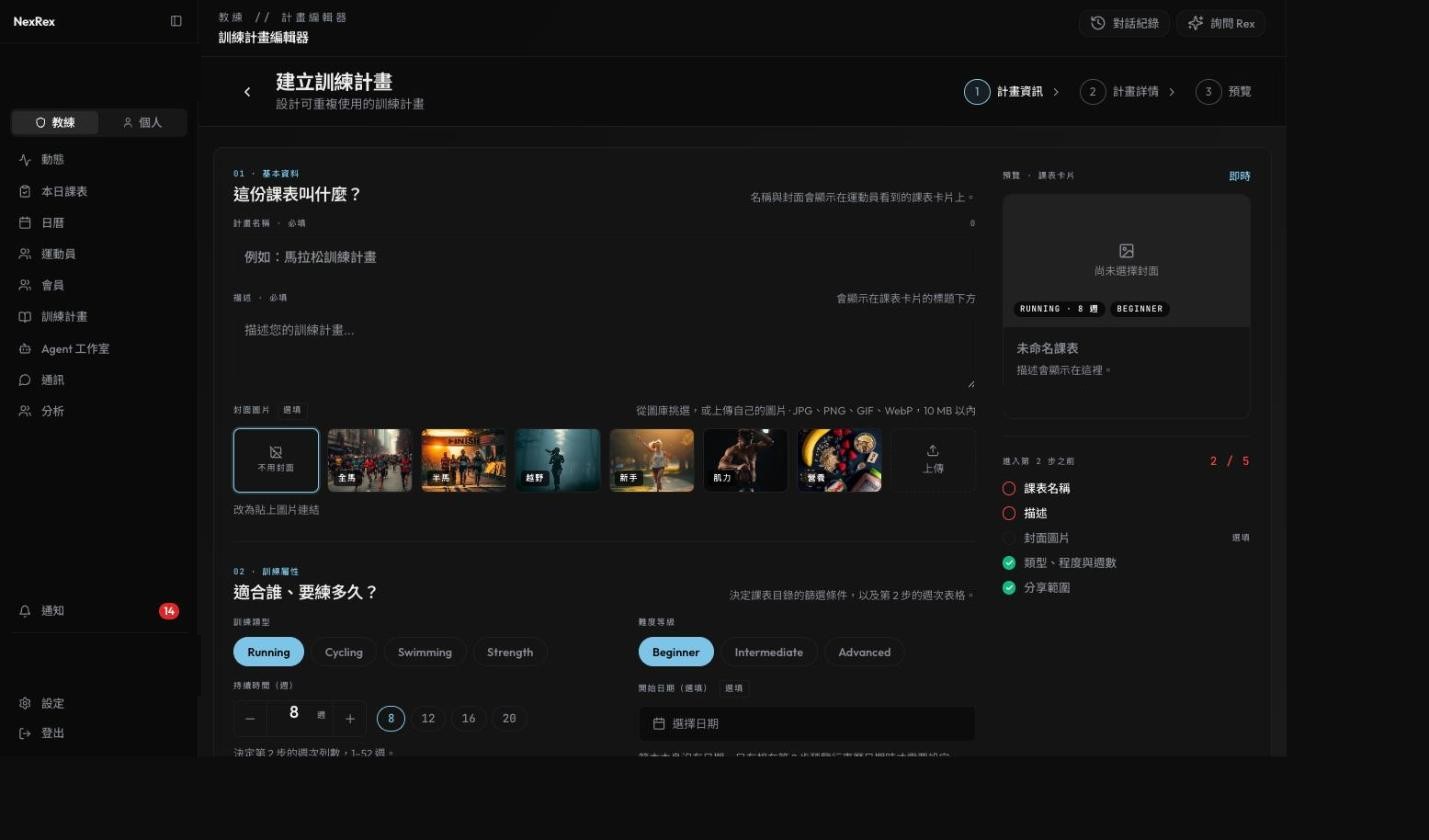Image resolution: width=1429 pixels, height=840 pixels.
Task: Select Beginner difficulty level
Action: [x=676, y=652]
